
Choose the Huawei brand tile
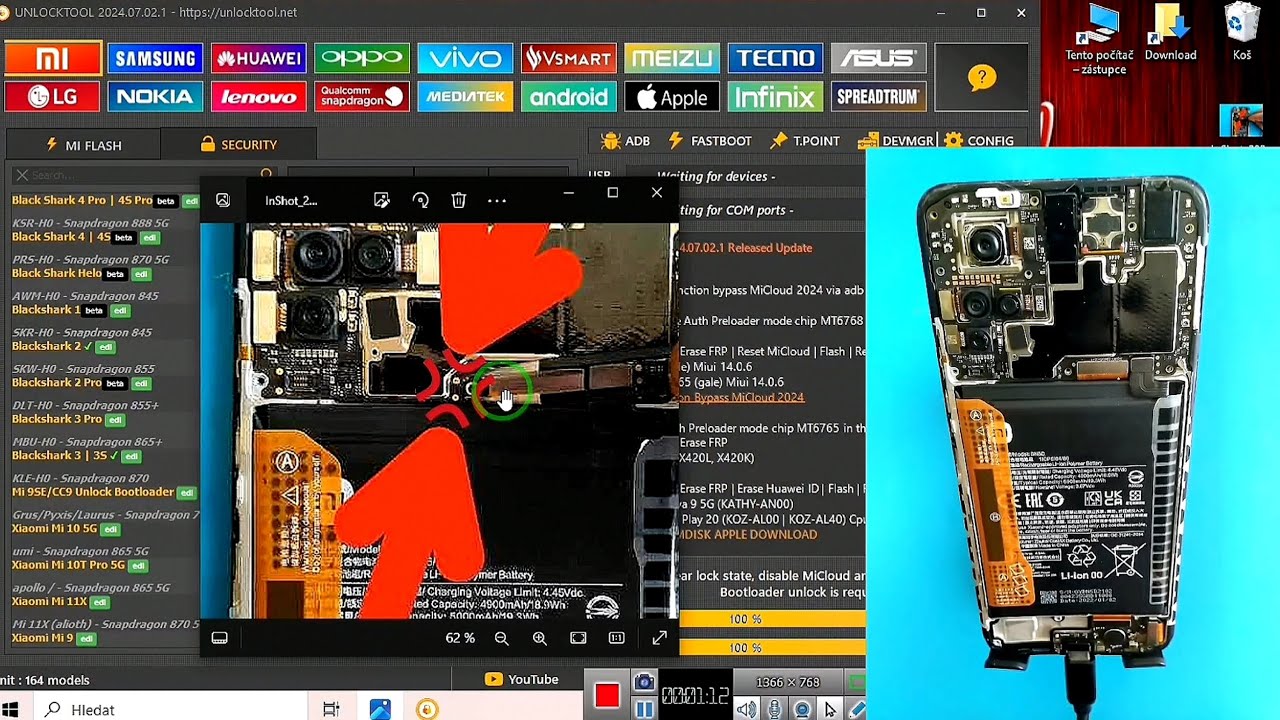tap(259, 59)
